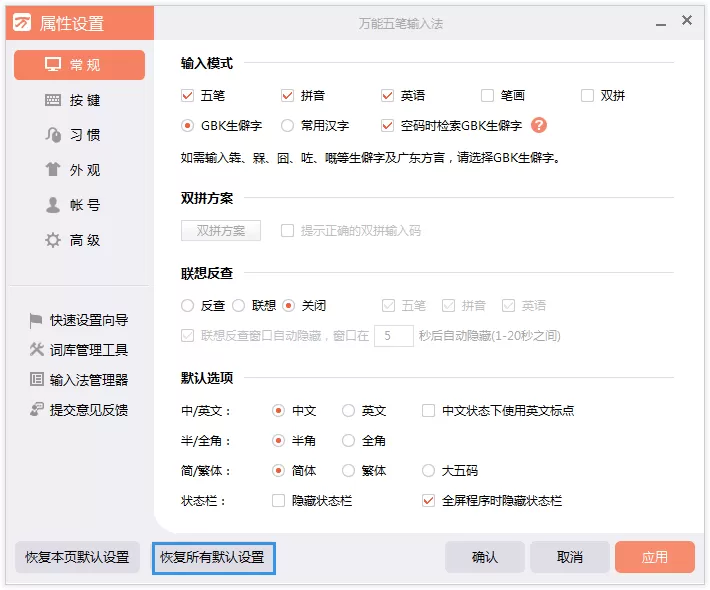This screenshot has width=710, height=590.
Task: Open the 高级 advanced tab
Action: coord(79,240)
